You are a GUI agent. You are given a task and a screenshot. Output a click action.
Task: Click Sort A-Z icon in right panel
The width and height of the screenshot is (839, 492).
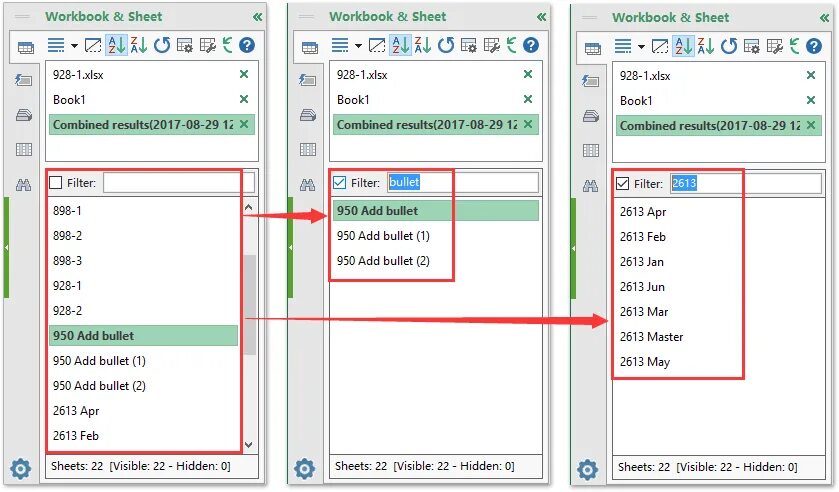(x=683, y=46)
